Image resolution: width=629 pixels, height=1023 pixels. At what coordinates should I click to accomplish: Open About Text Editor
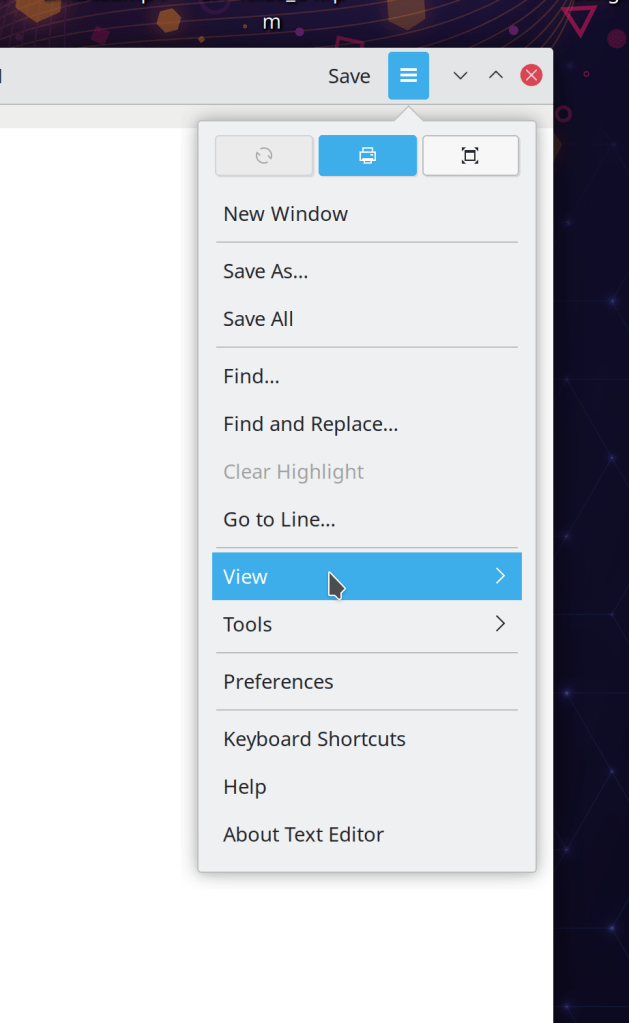[303, 834]
